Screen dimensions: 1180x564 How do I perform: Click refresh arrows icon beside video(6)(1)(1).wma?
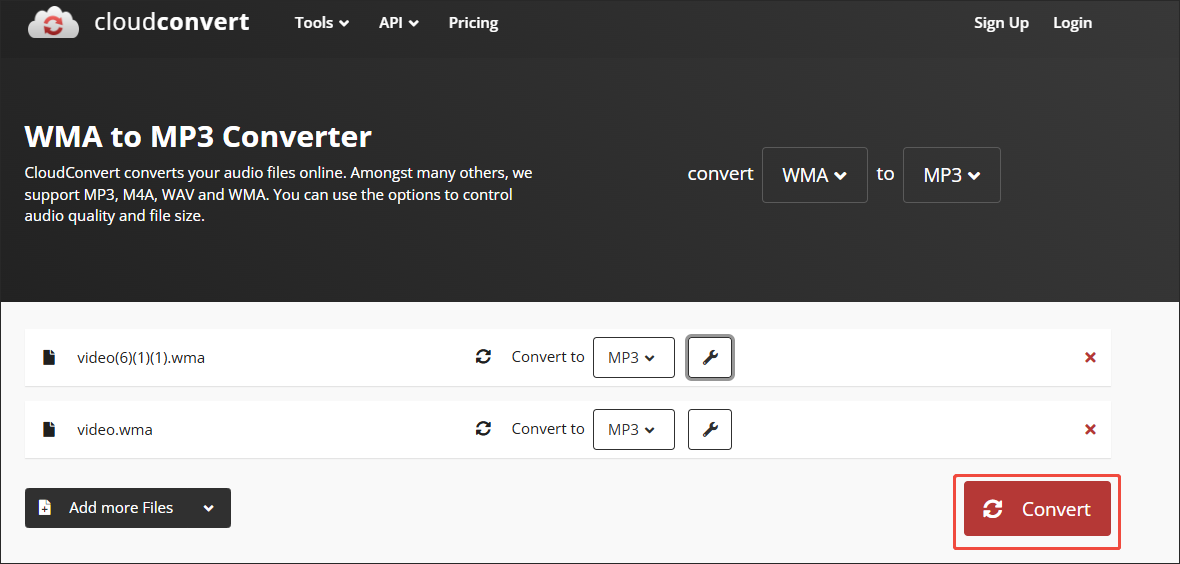483,357
